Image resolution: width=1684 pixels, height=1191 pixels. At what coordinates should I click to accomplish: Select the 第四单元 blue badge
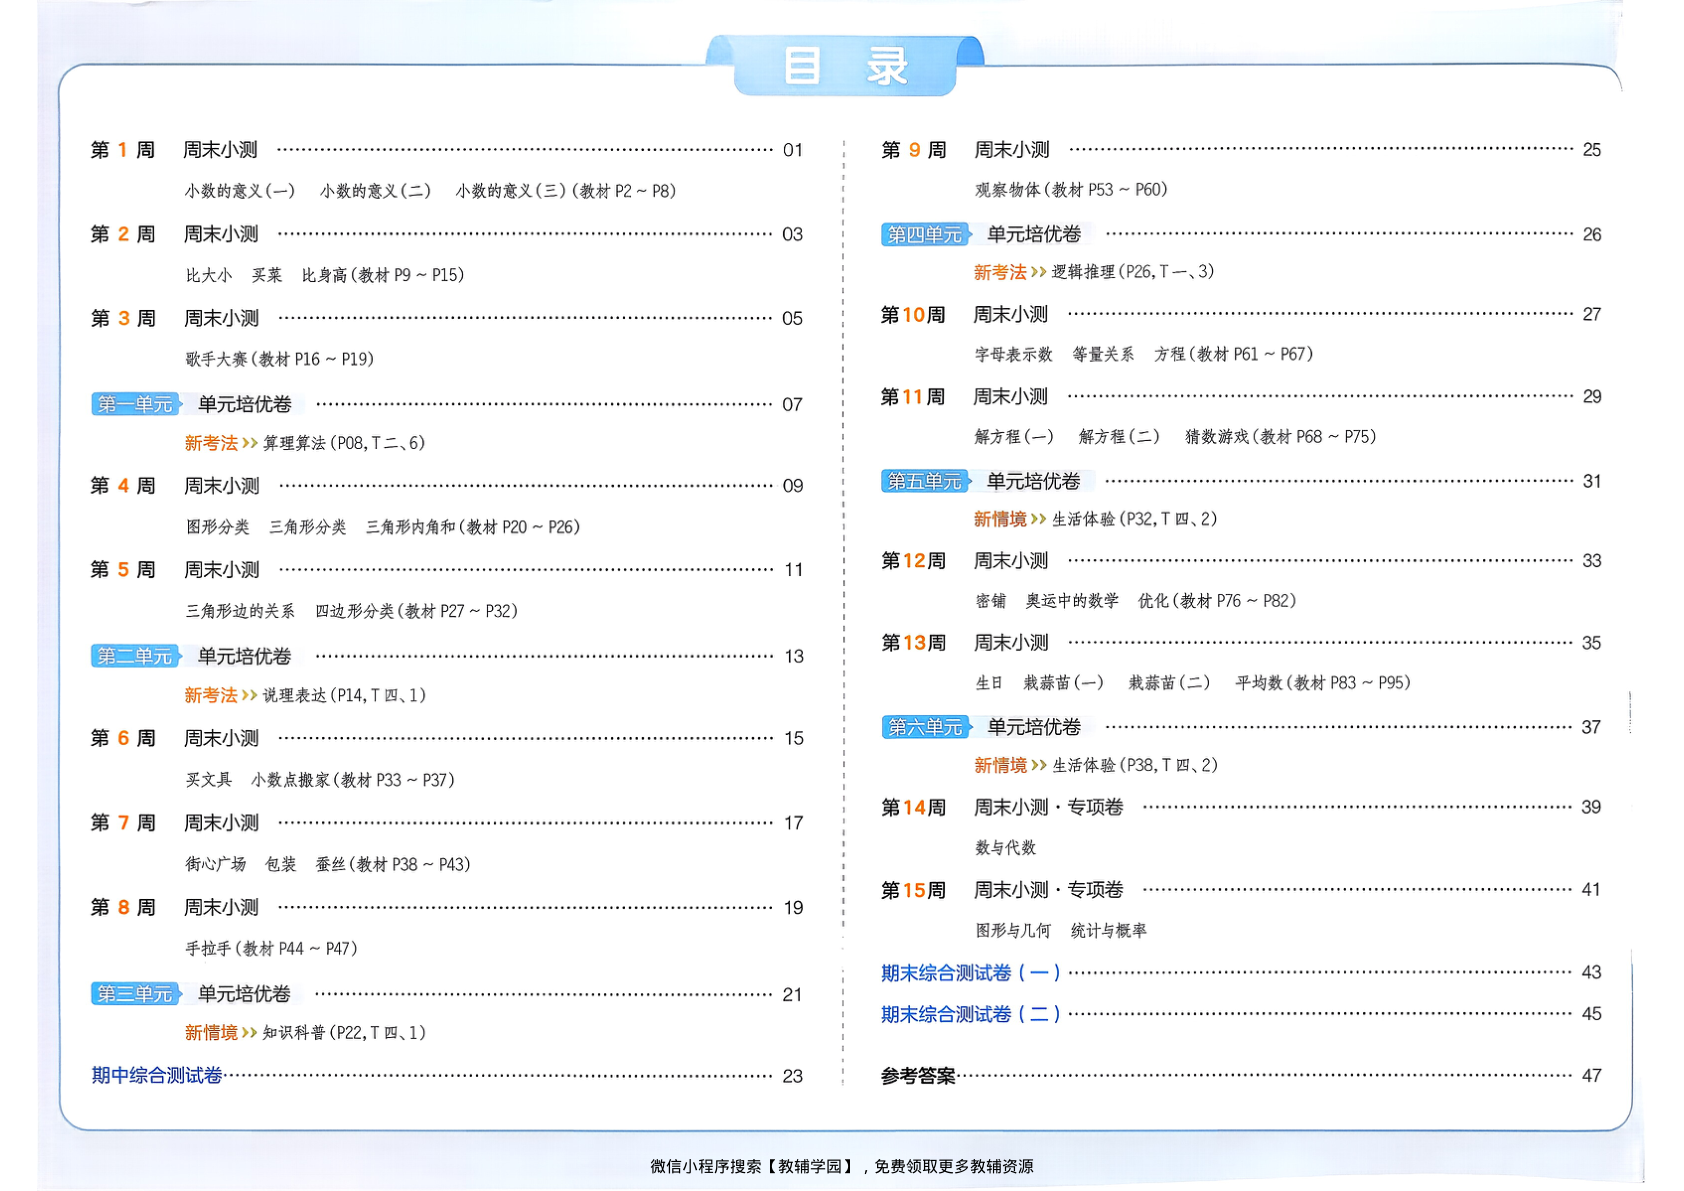pos(925,234)
